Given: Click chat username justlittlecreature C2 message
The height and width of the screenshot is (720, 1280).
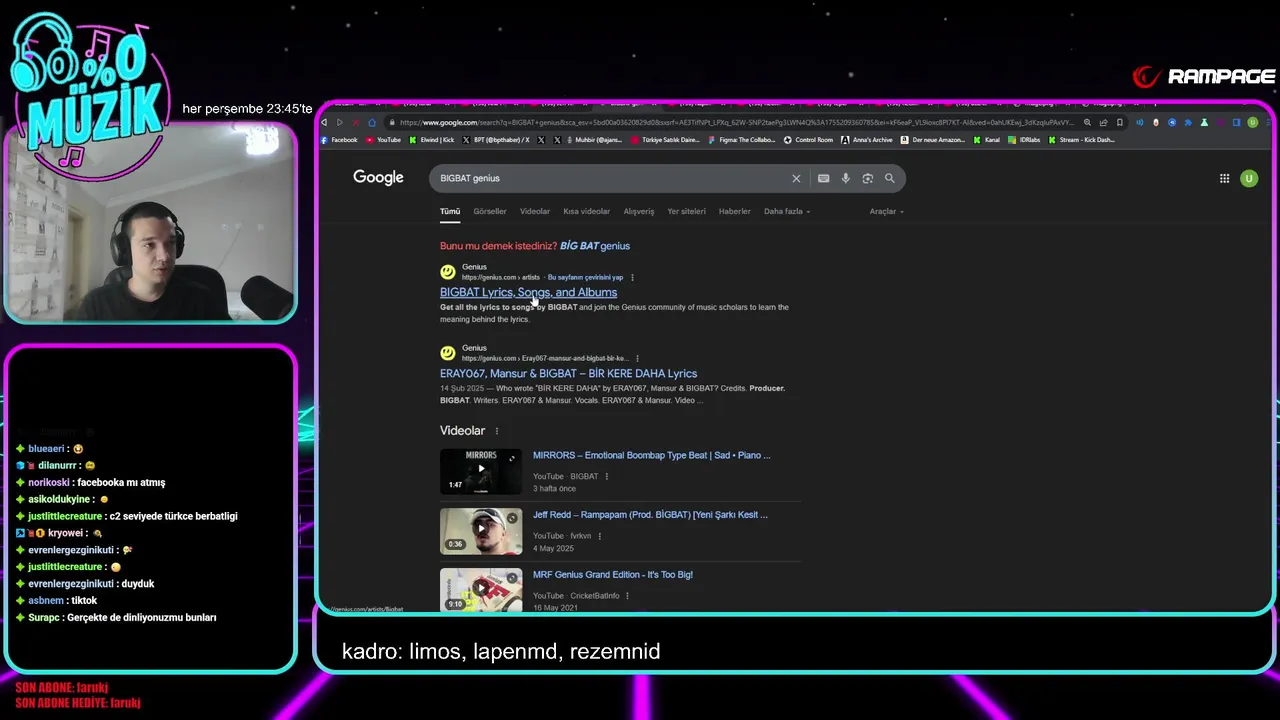Looking at the screenshot, I should pyautogui.click(x=65, y=516).
